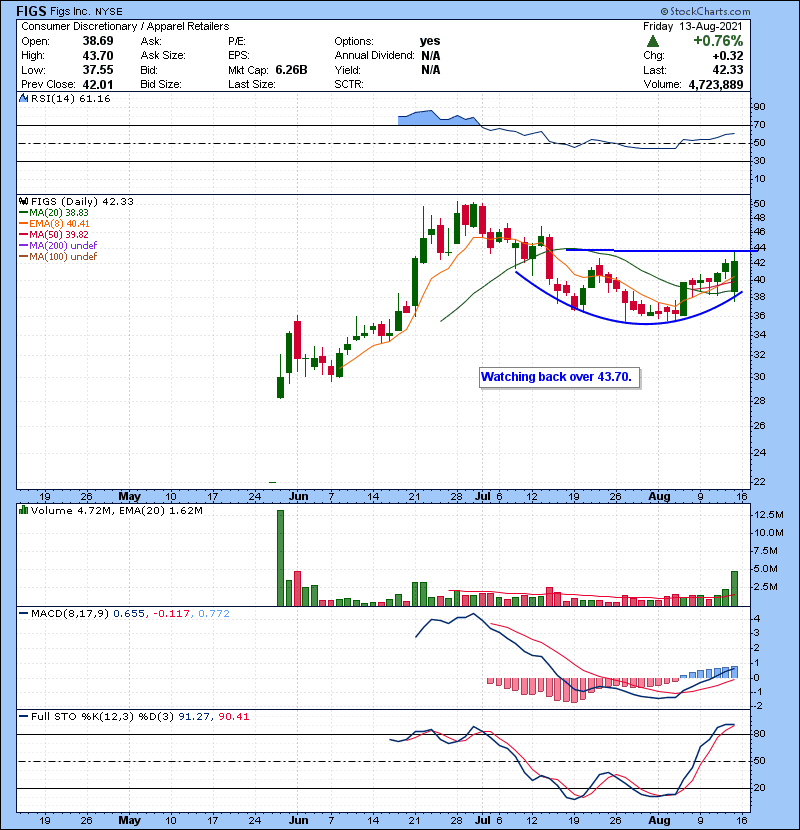Click the RSI(14) 61.16 panel label

(70, 98)
